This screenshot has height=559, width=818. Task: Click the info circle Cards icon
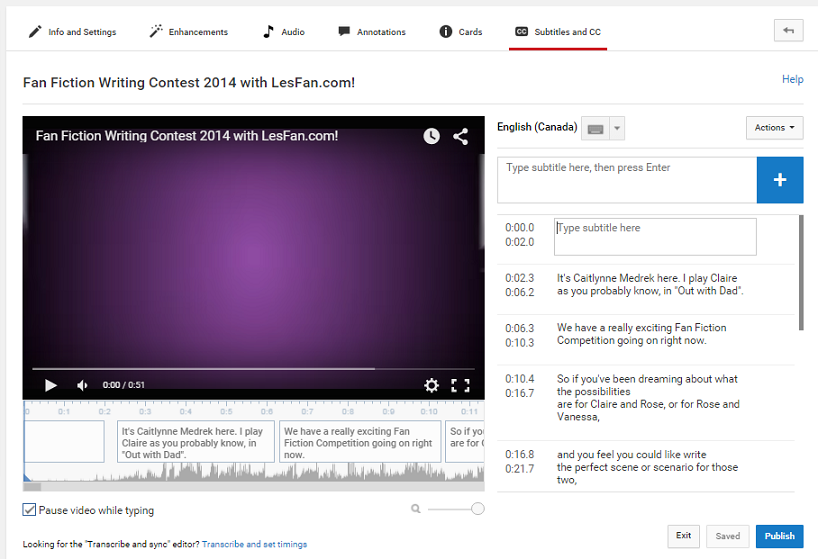click(446, 32)
